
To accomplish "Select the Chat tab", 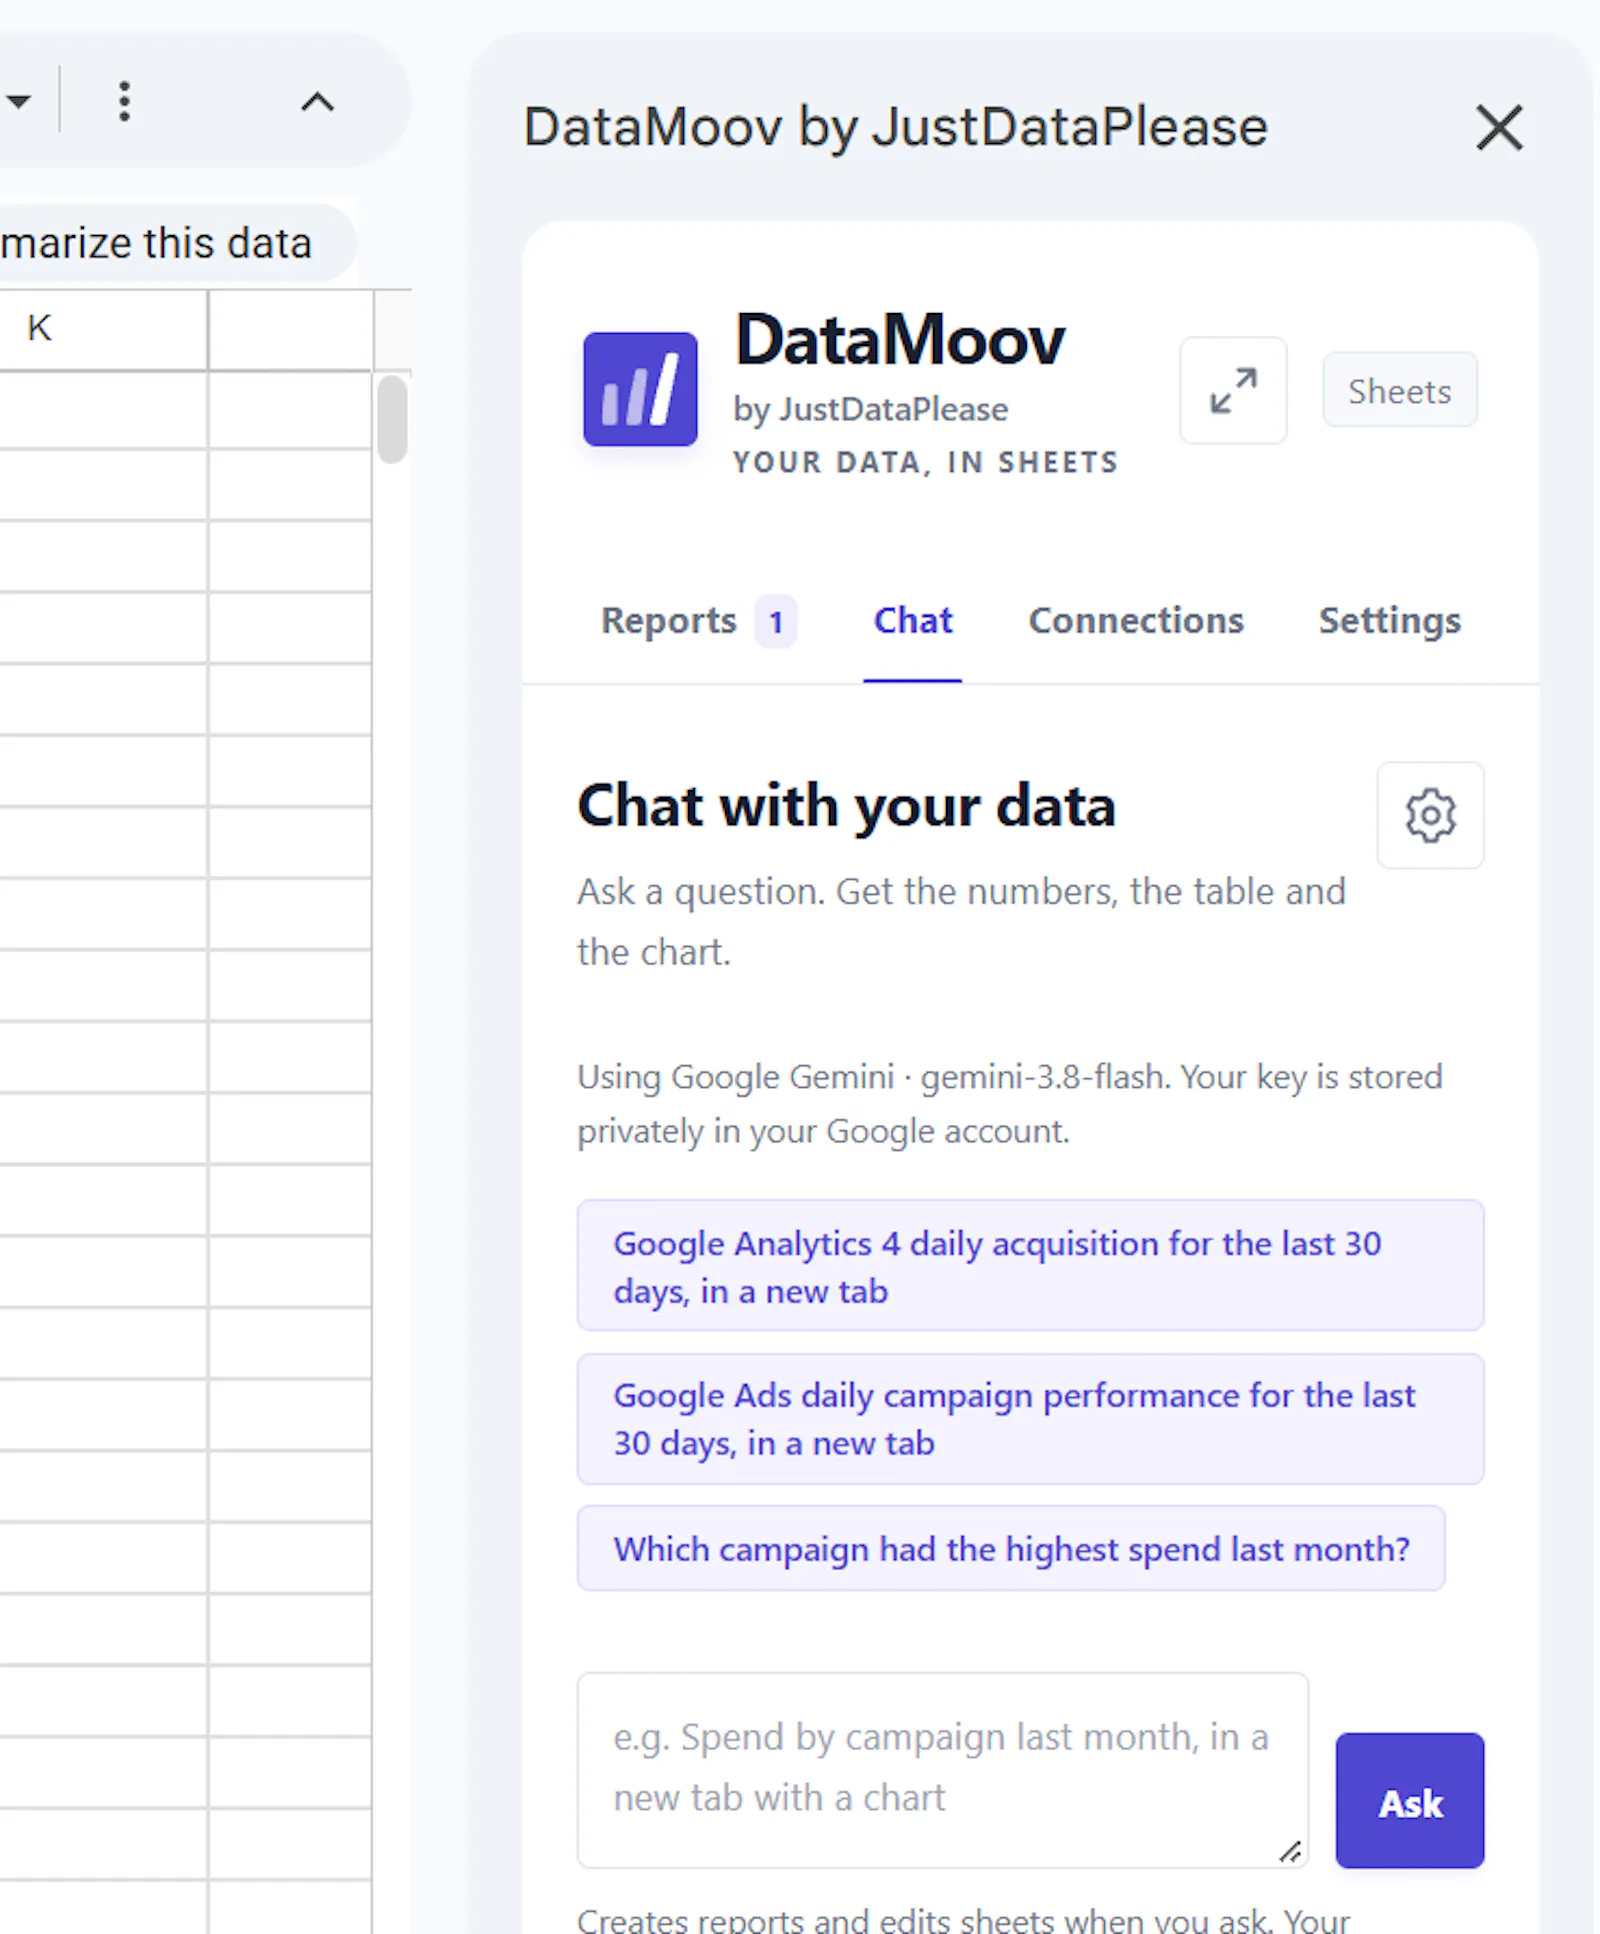I will click(x=913, y=621).
